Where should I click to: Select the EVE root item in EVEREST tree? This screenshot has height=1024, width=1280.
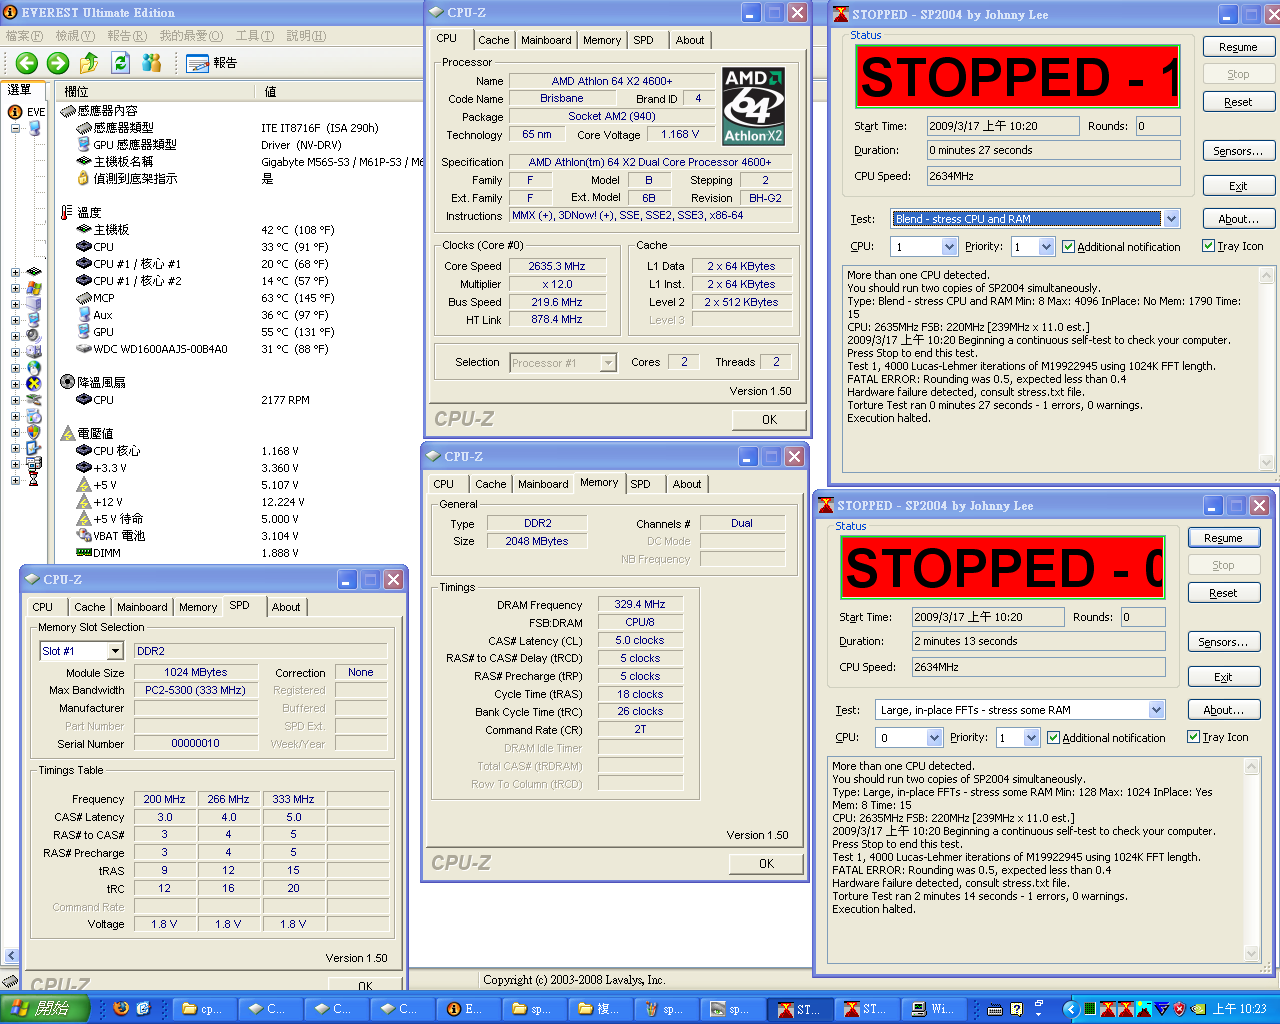[x=27, y=112]
